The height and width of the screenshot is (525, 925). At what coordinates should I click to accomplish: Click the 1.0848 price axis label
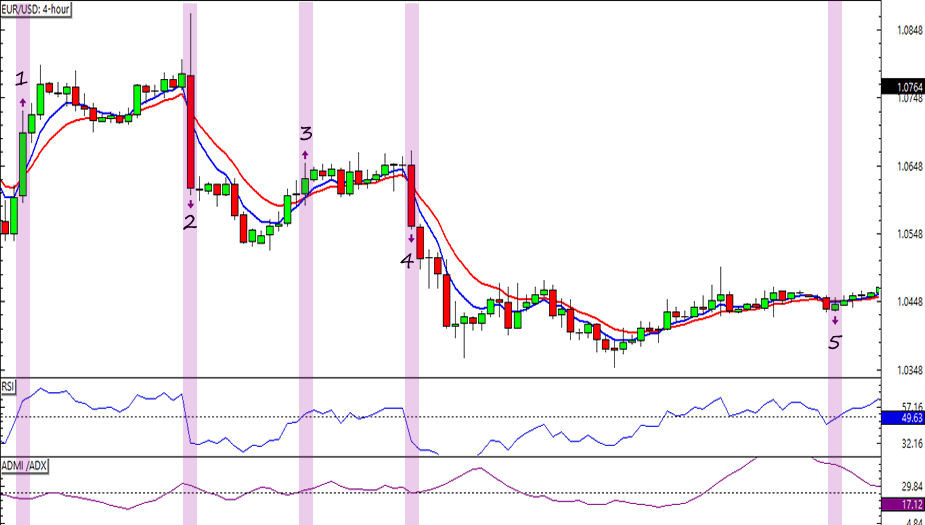909,31
